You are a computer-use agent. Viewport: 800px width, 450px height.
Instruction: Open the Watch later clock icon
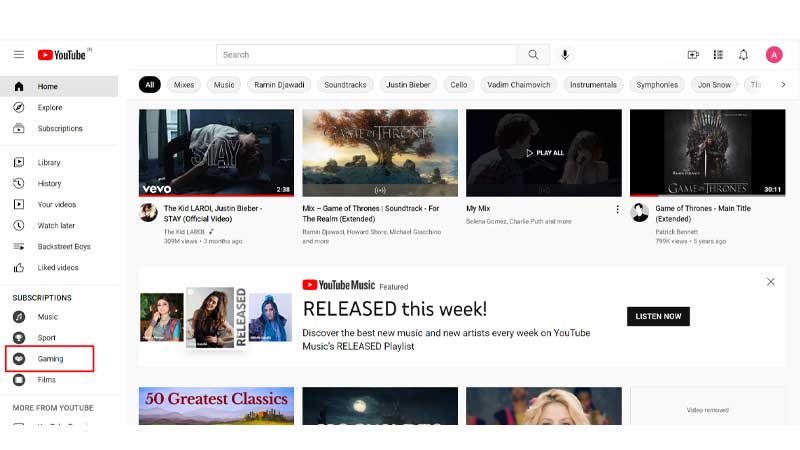(19, 225)
